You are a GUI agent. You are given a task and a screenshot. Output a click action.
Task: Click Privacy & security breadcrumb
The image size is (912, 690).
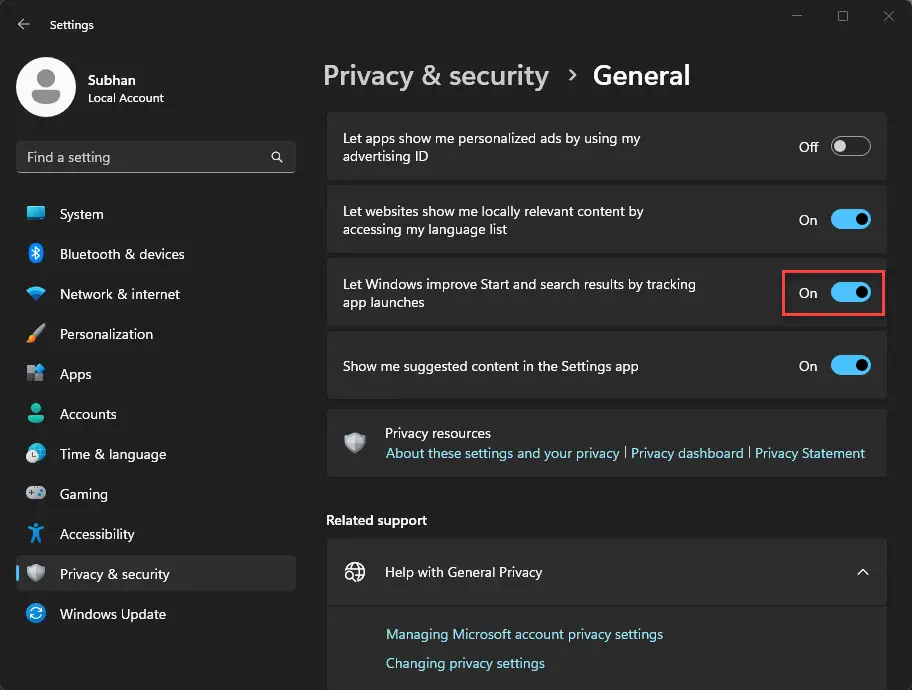click(436, 76)
